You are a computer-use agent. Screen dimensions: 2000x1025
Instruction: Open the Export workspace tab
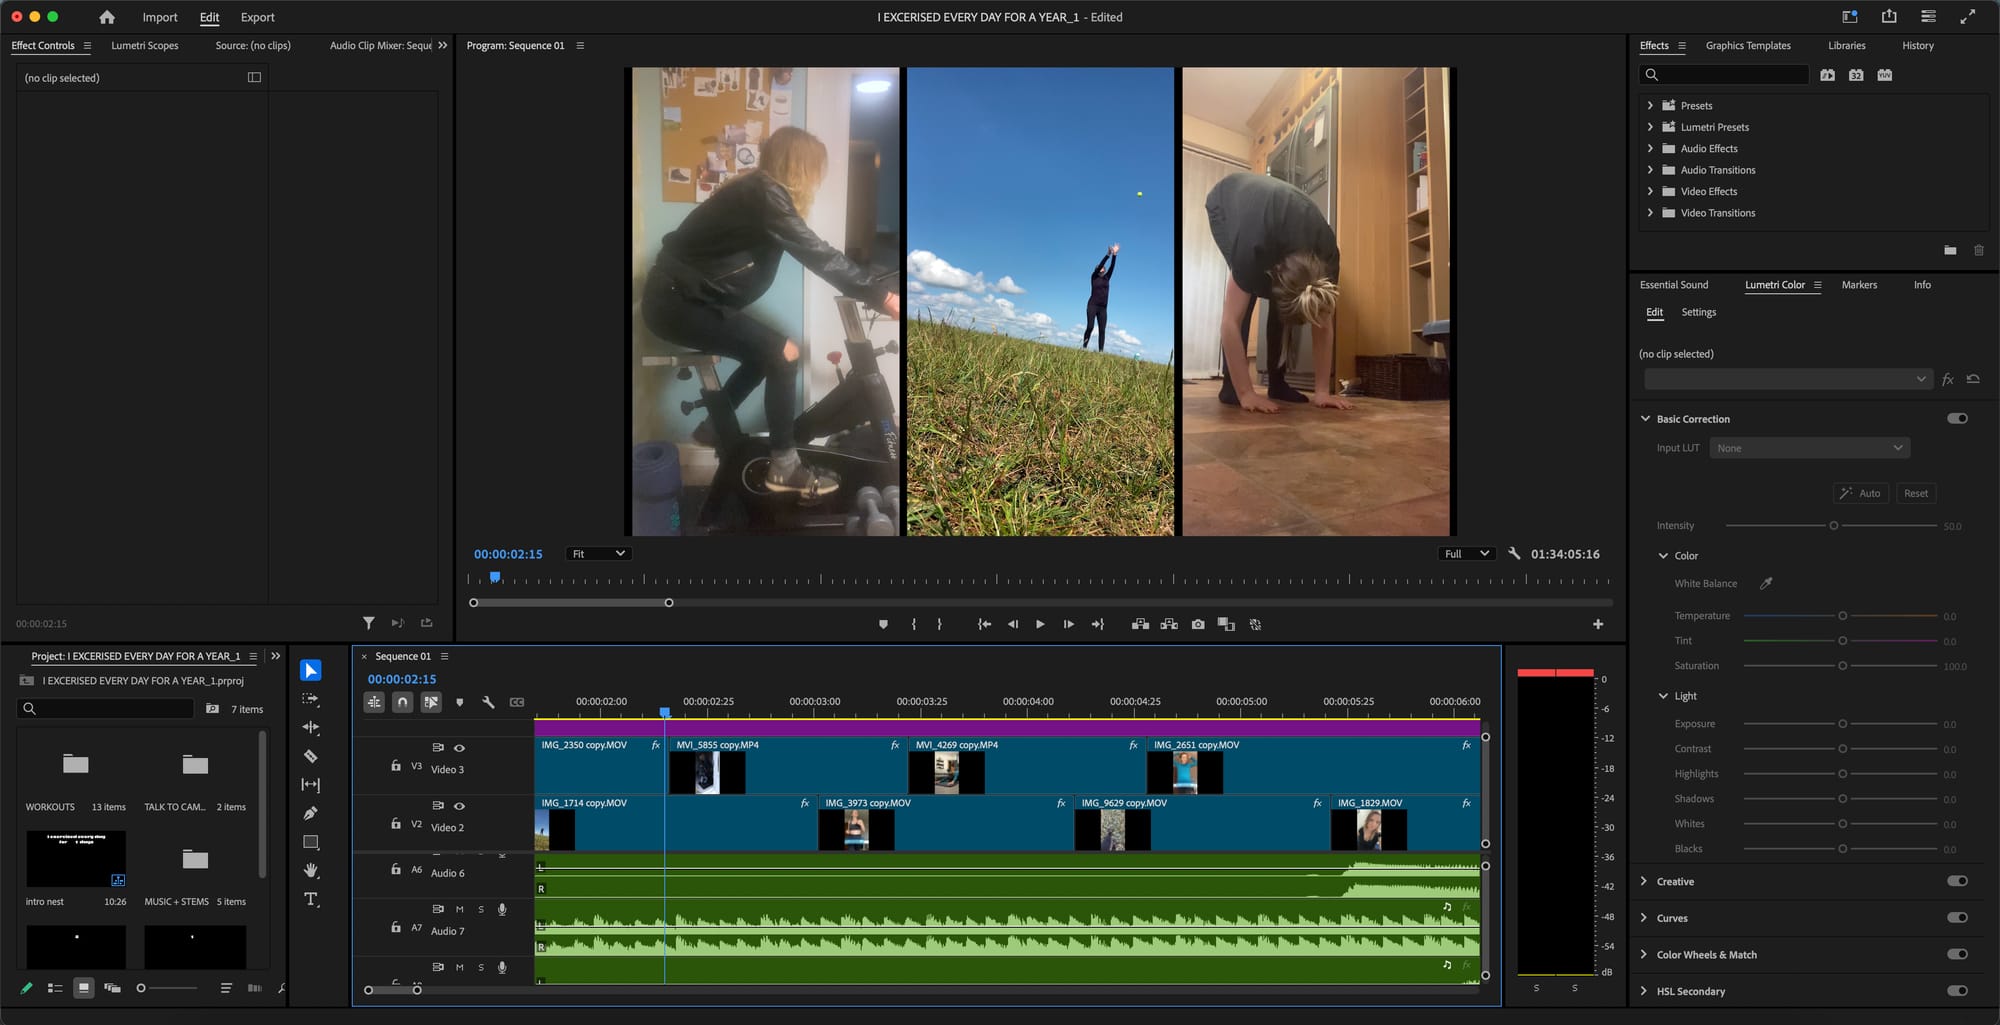(x=257, y=17)
